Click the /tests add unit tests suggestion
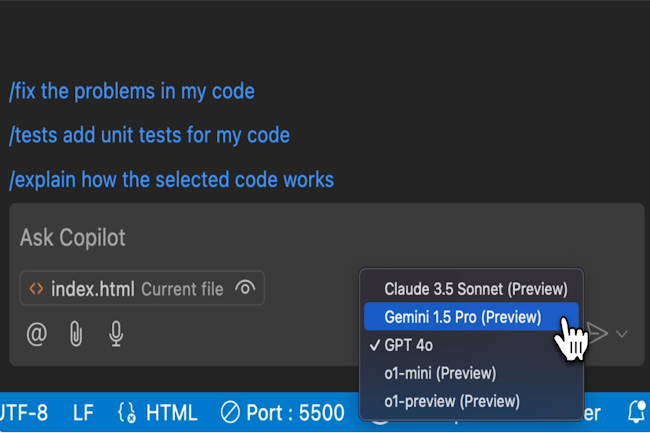Viewport: 650px width, 433px height. (x=149, y=135)
